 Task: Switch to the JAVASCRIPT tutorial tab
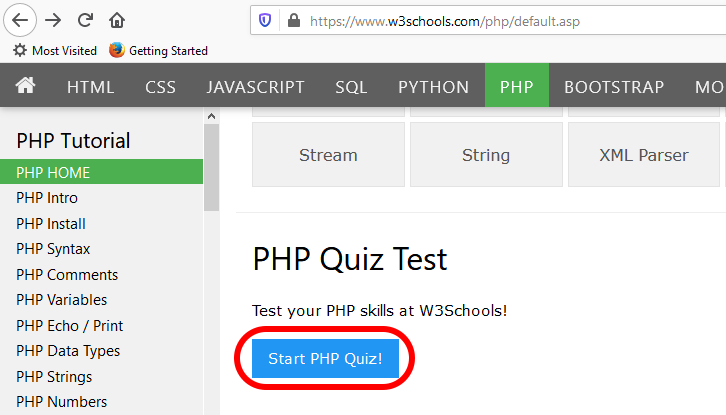[x=255, y=87]
